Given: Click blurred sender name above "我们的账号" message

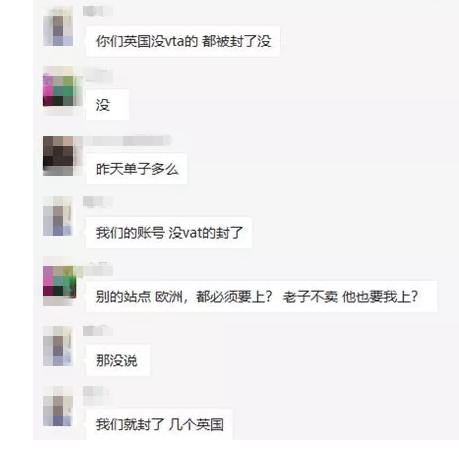Looking at the screenshot, I should pos(98,201).
